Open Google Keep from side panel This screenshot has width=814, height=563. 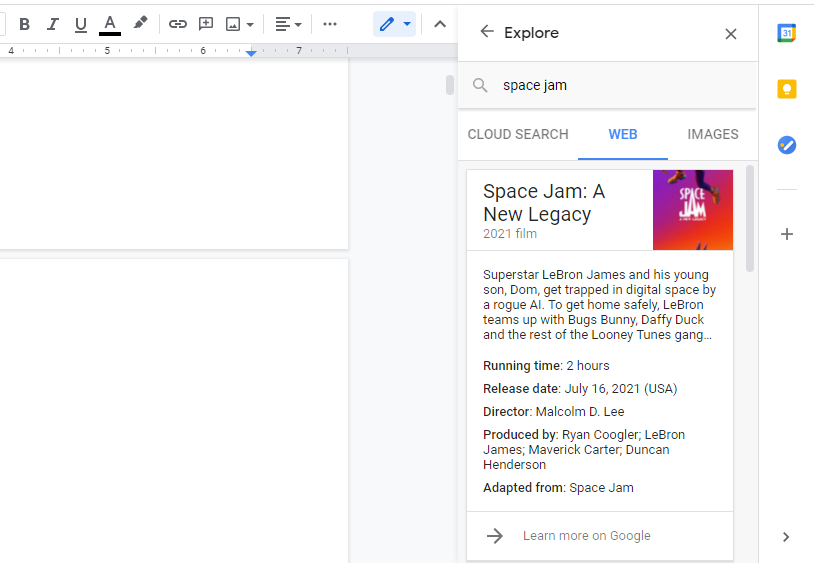[x=787, y=89]
